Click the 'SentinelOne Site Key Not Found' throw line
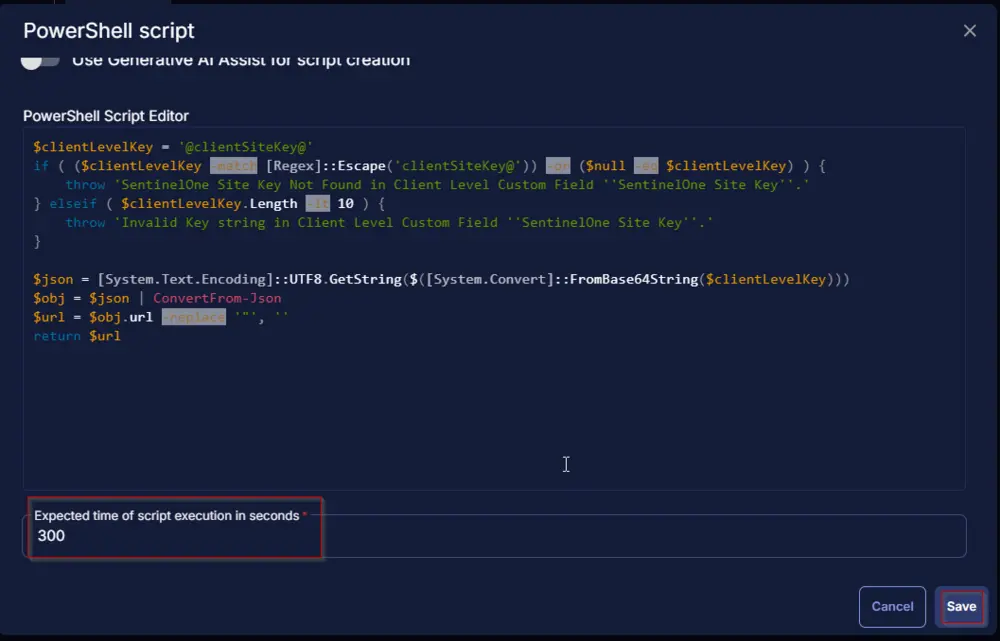Viewport: 1000px width, 641px height. point(437,185)
